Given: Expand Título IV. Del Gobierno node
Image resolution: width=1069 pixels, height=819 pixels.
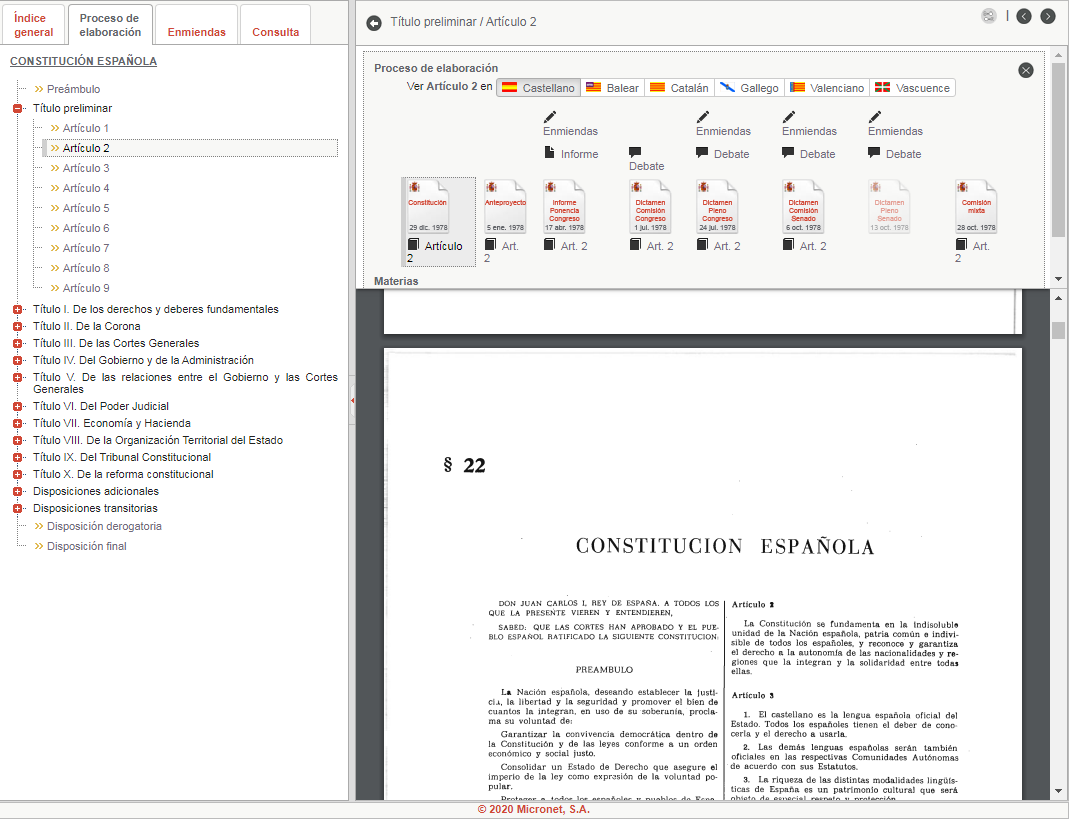Looking at the screenshot, I should tap(18, 361).
